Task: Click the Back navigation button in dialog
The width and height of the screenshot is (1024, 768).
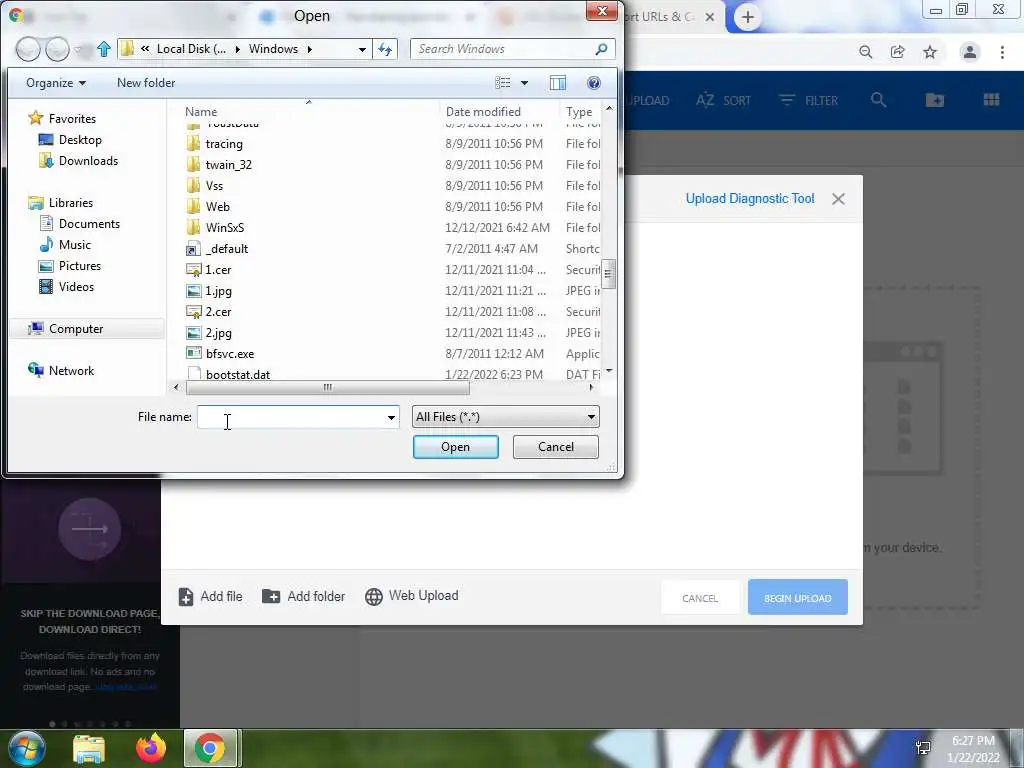Action: tap(28, 49)
